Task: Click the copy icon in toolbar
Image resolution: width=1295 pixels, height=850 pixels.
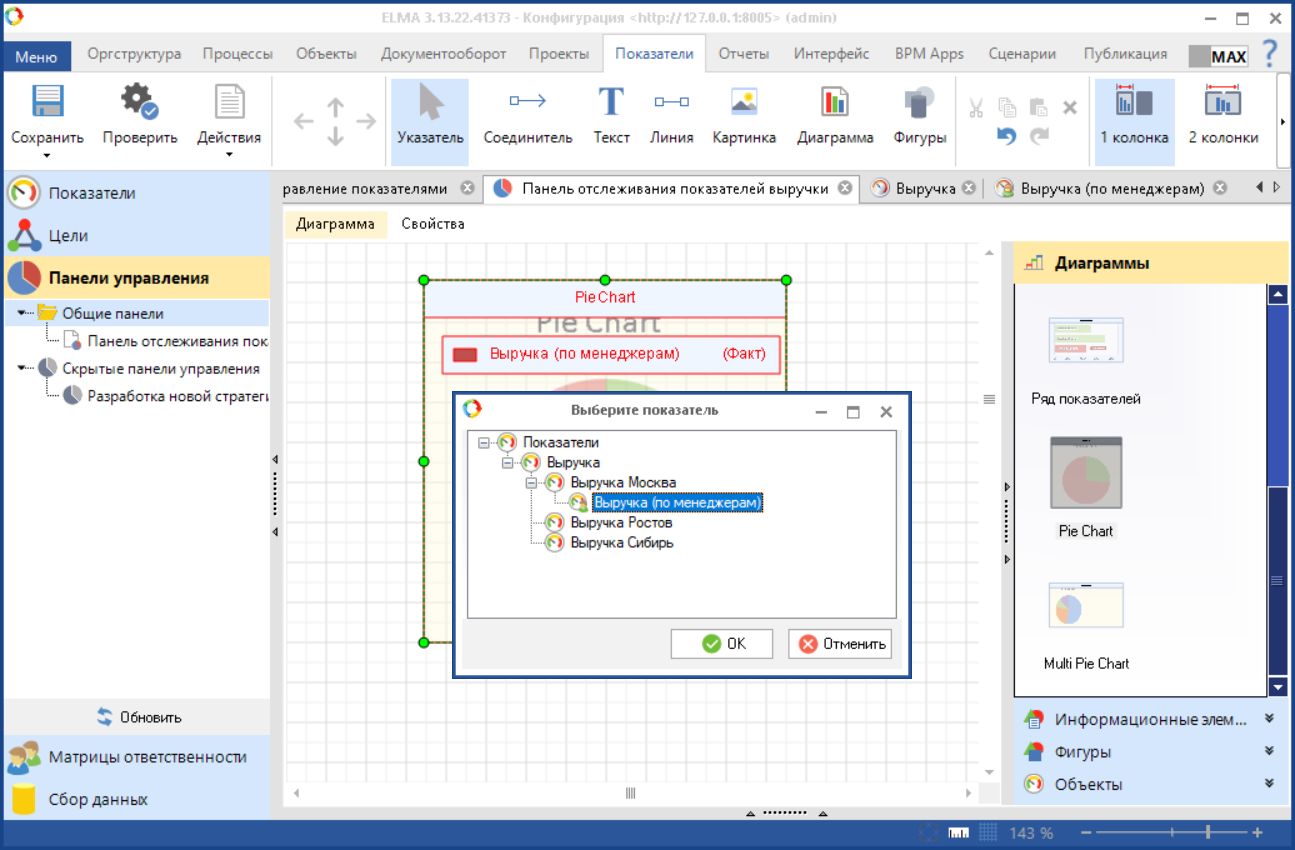Action: click(x=1008, y=107)
